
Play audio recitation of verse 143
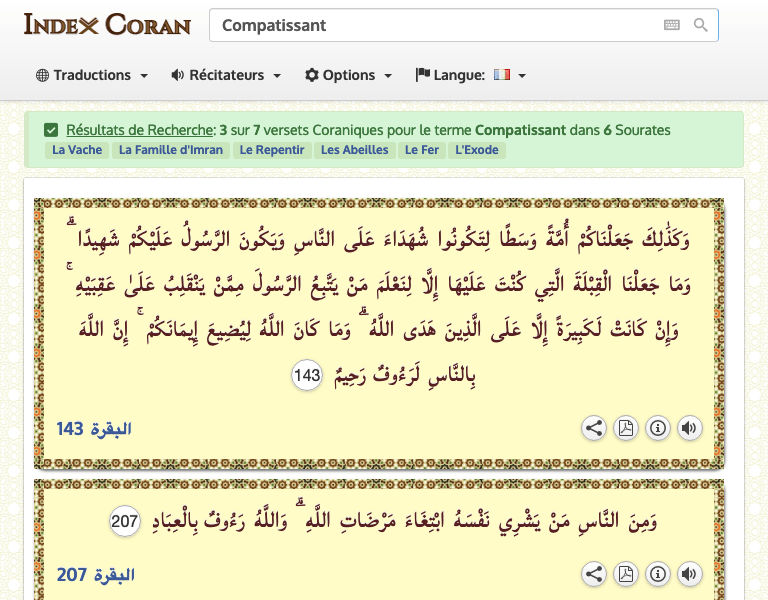(x=688, y=429)
